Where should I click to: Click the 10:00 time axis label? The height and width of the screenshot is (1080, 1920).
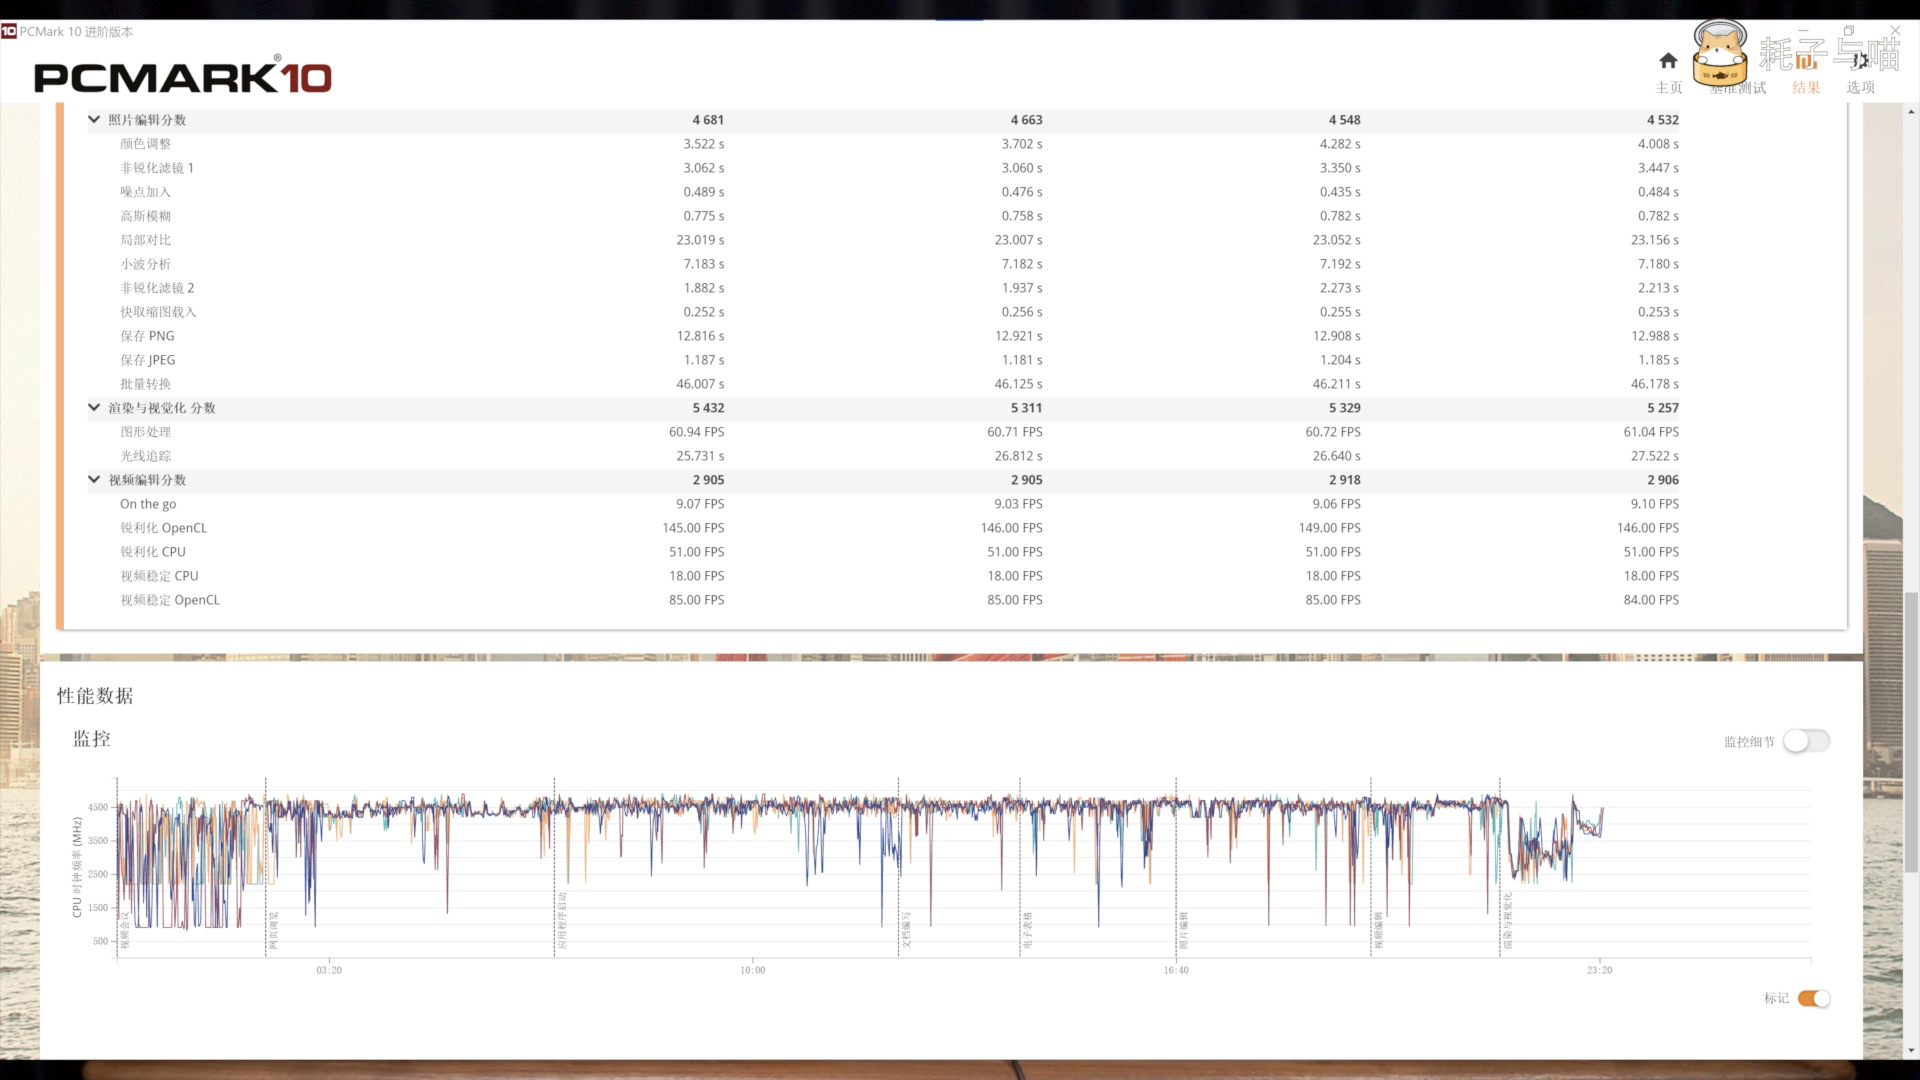tap(752, 970)
